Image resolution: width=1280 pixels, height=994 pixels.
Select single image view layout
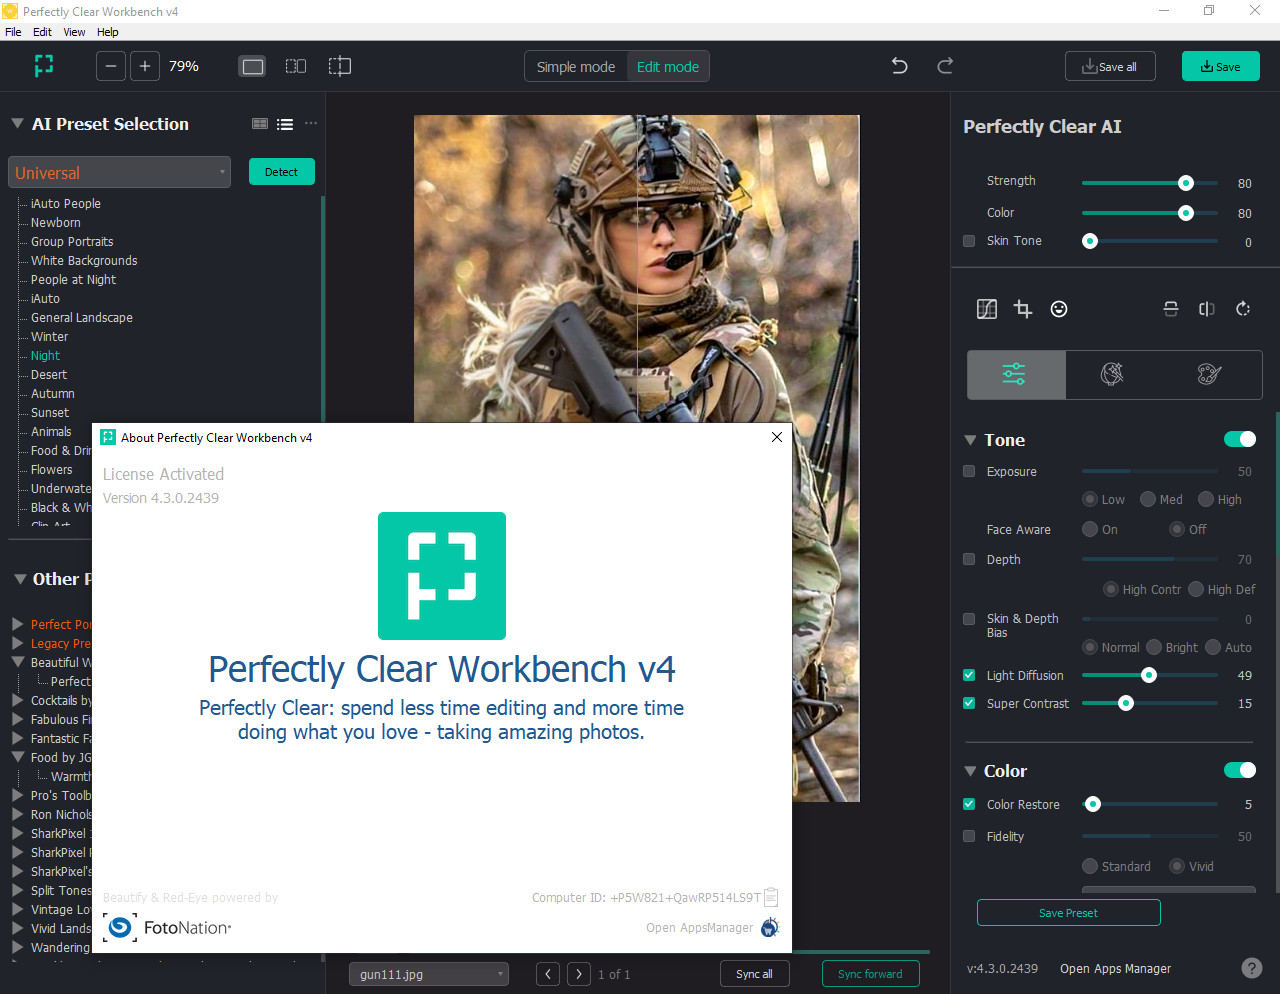[x=253, y=66]
